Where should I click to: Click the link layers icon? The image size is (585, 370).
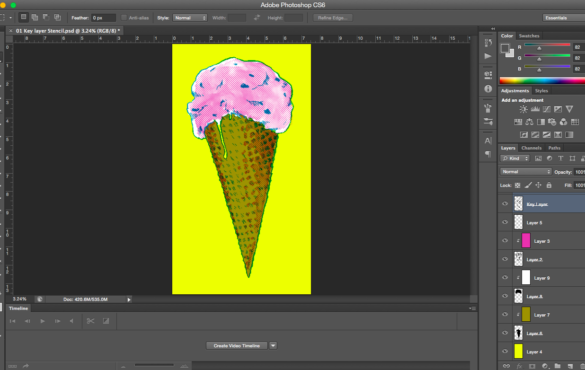tap(506, 366)
